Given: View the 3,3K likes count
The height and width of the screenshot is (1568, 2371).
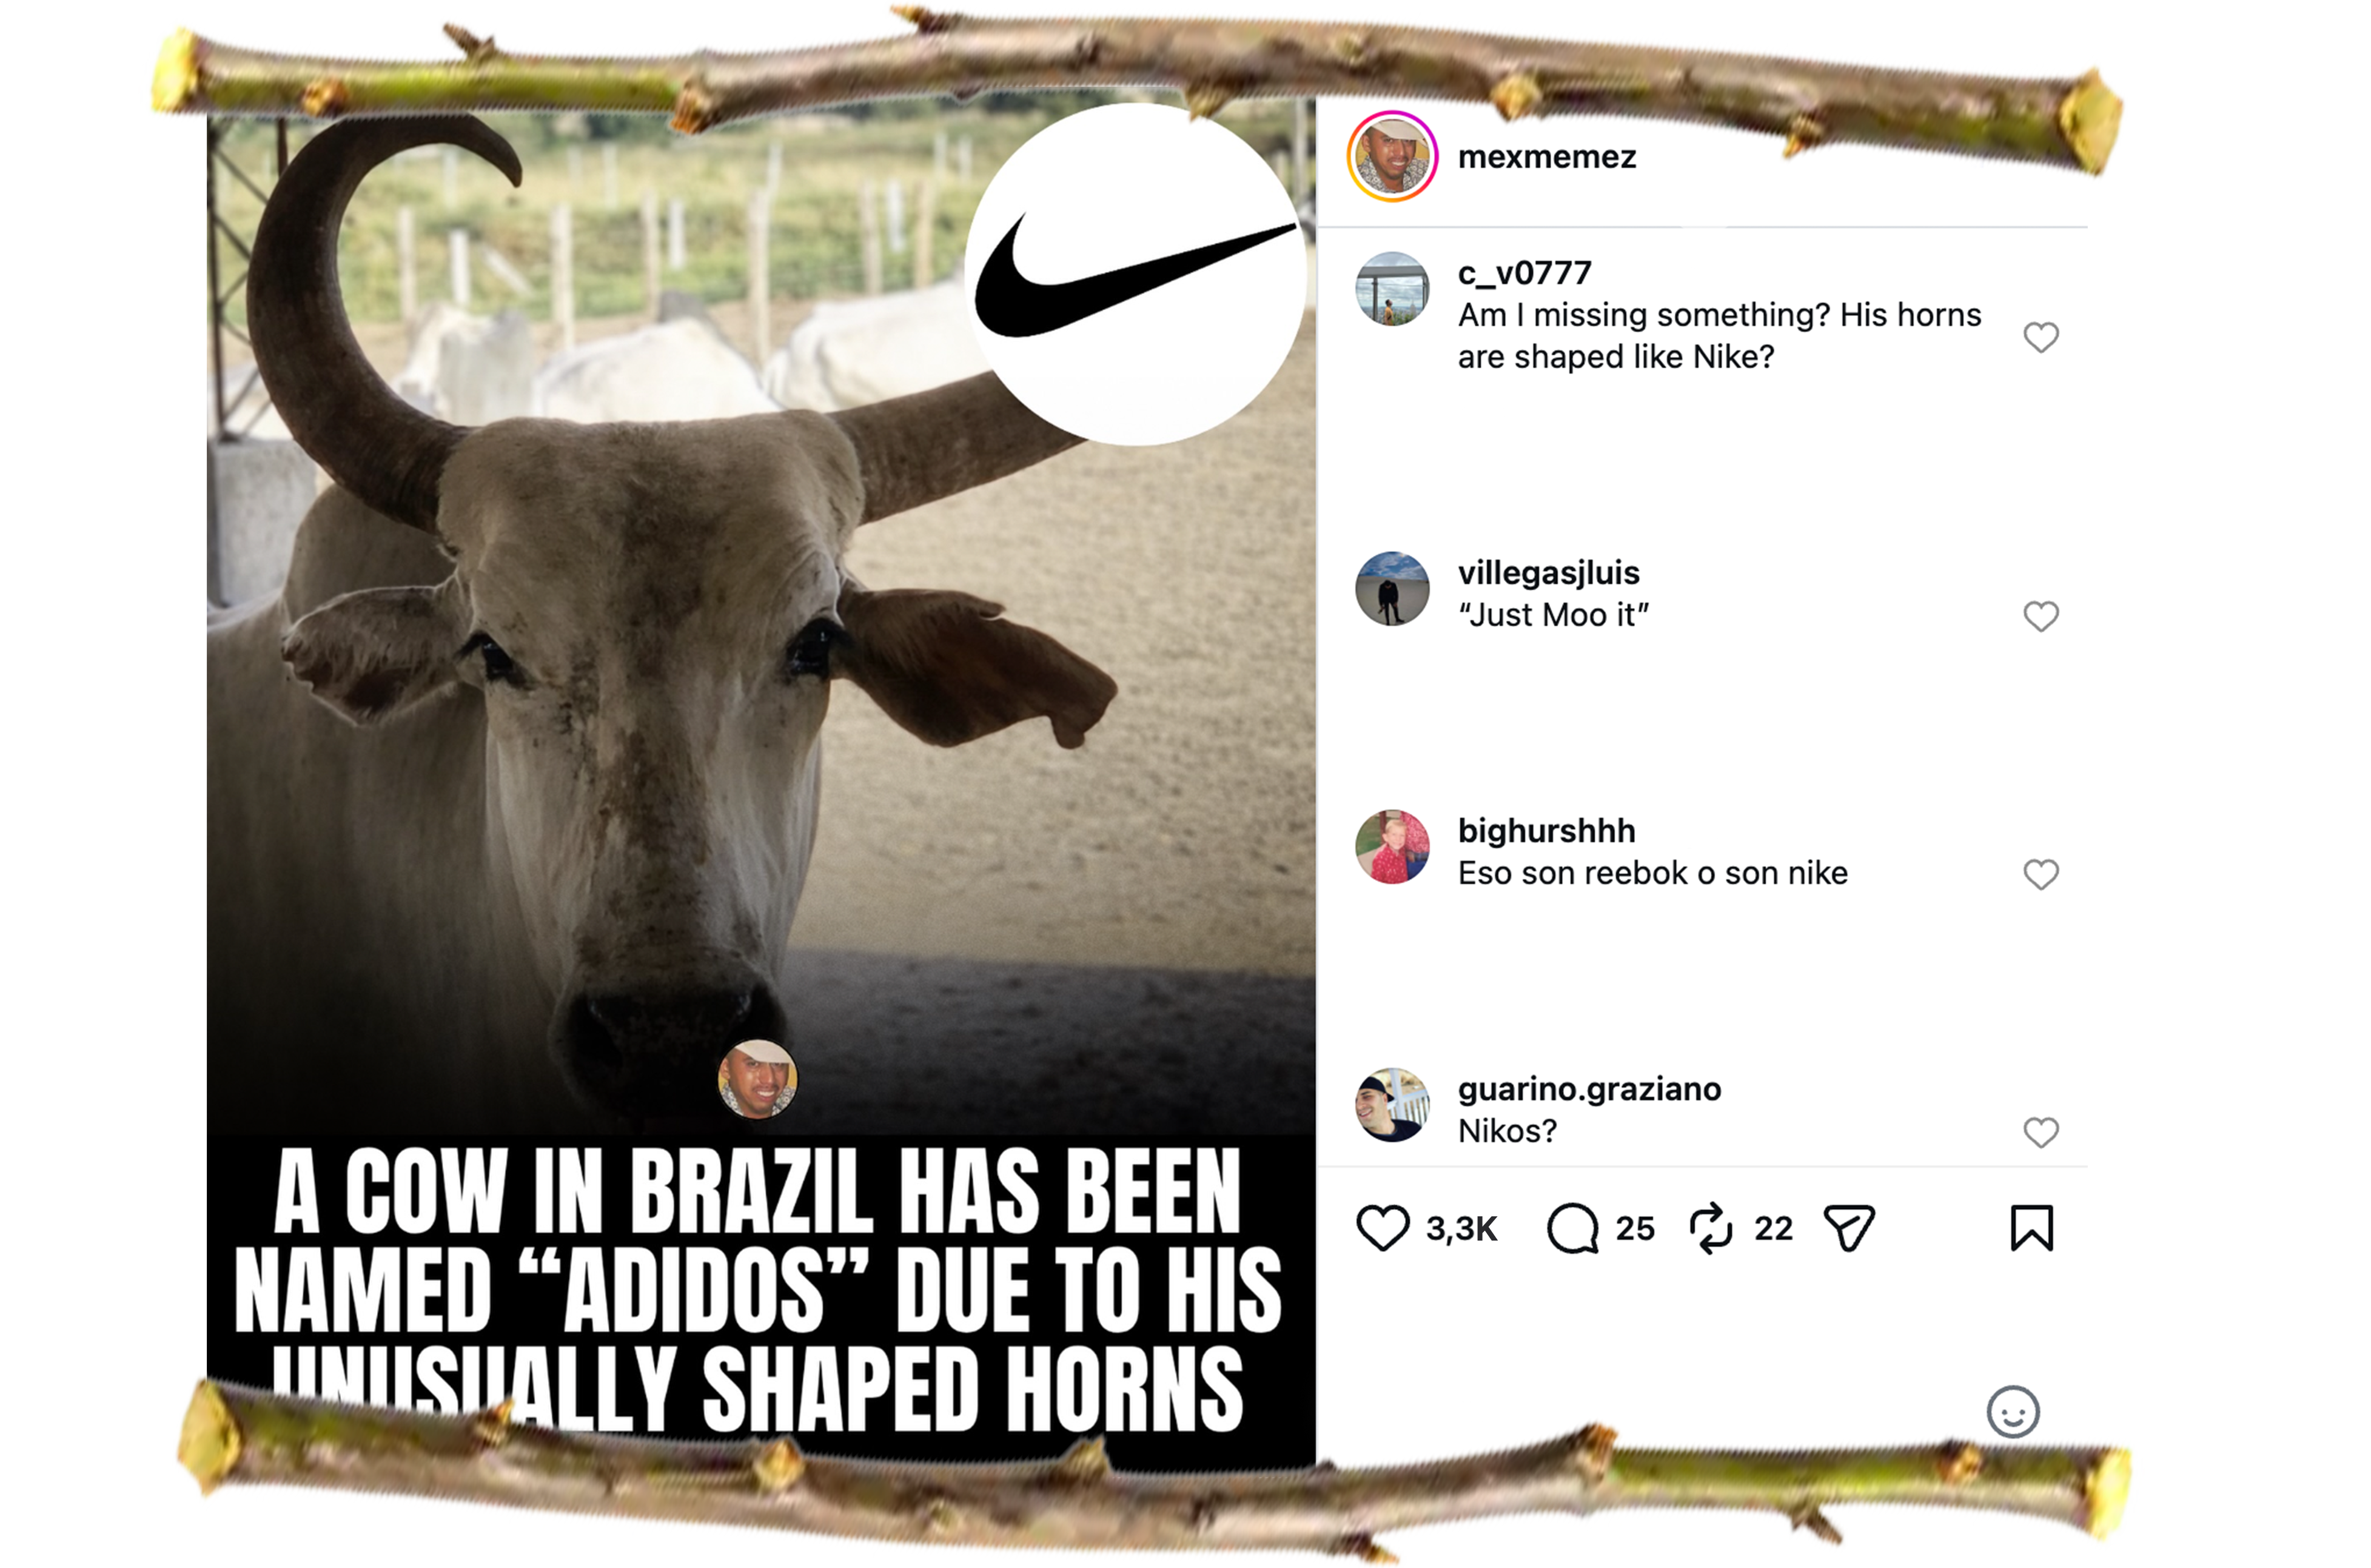Looking at the screenshot, I should pyautogui.click(x=1461, y=1229).
